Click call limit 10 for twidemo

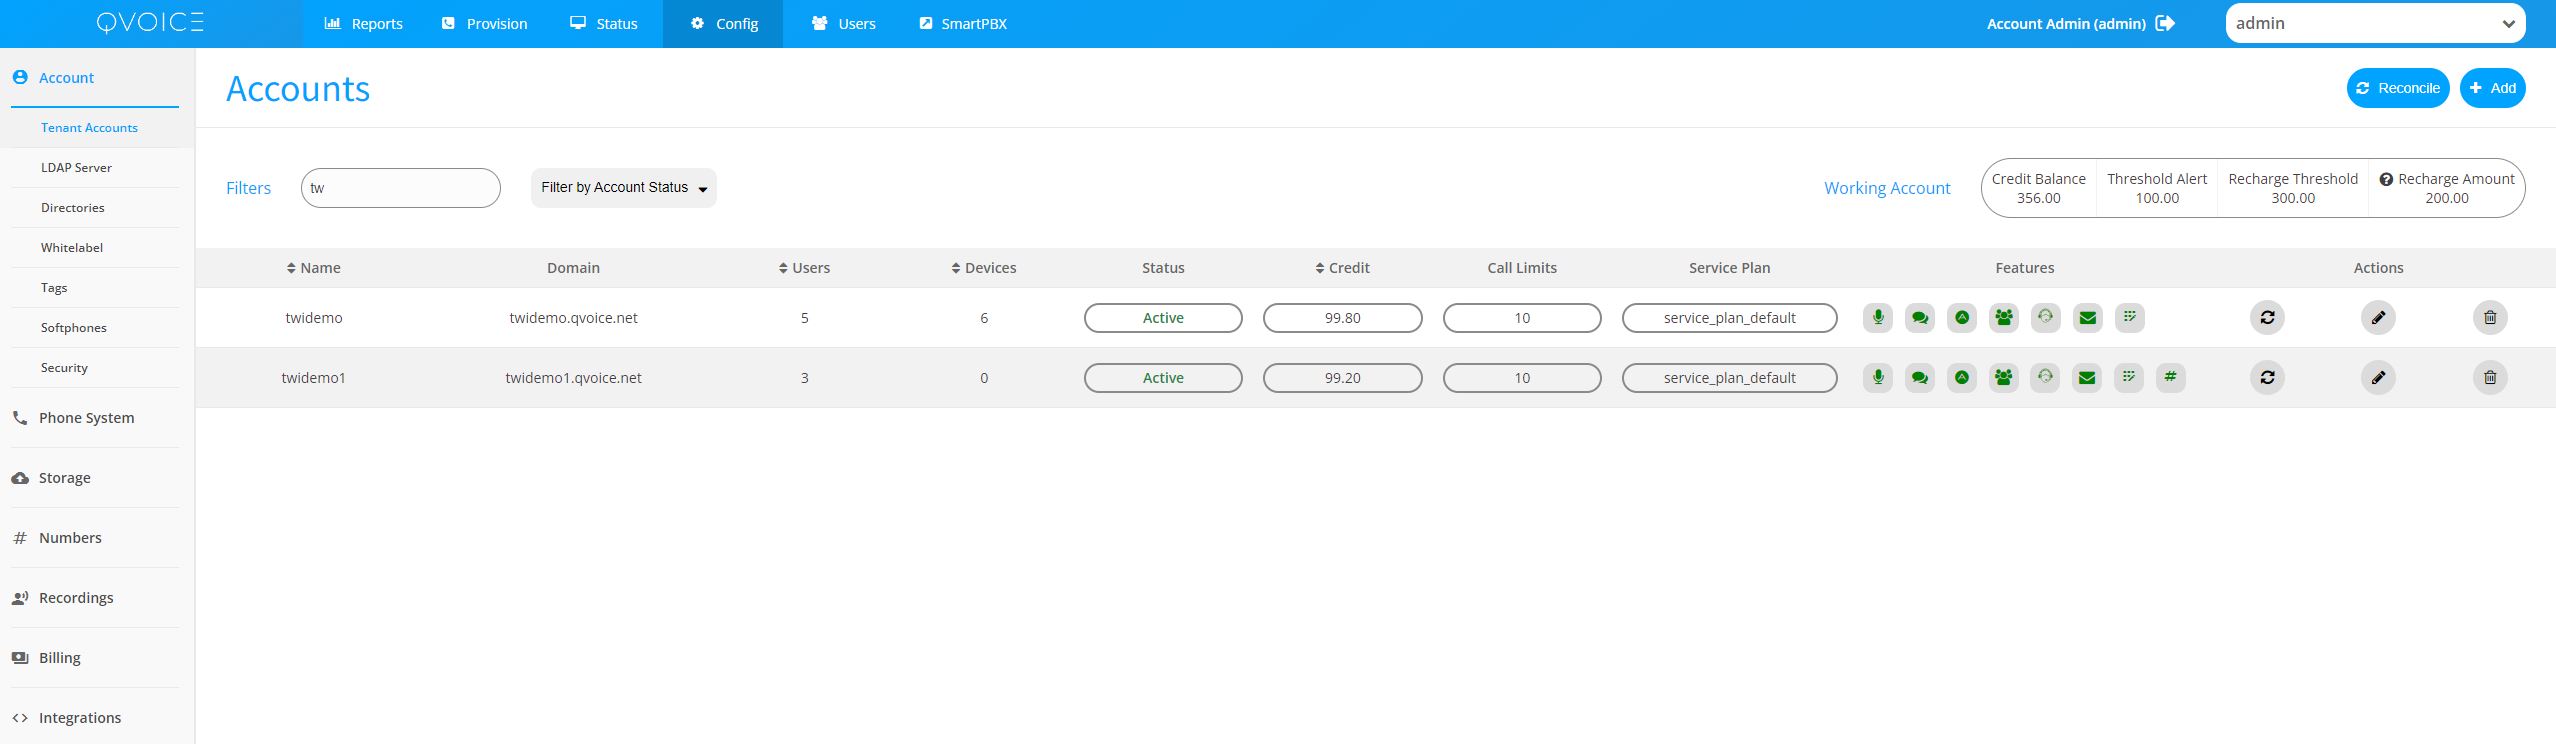[x=1522, y=318]
